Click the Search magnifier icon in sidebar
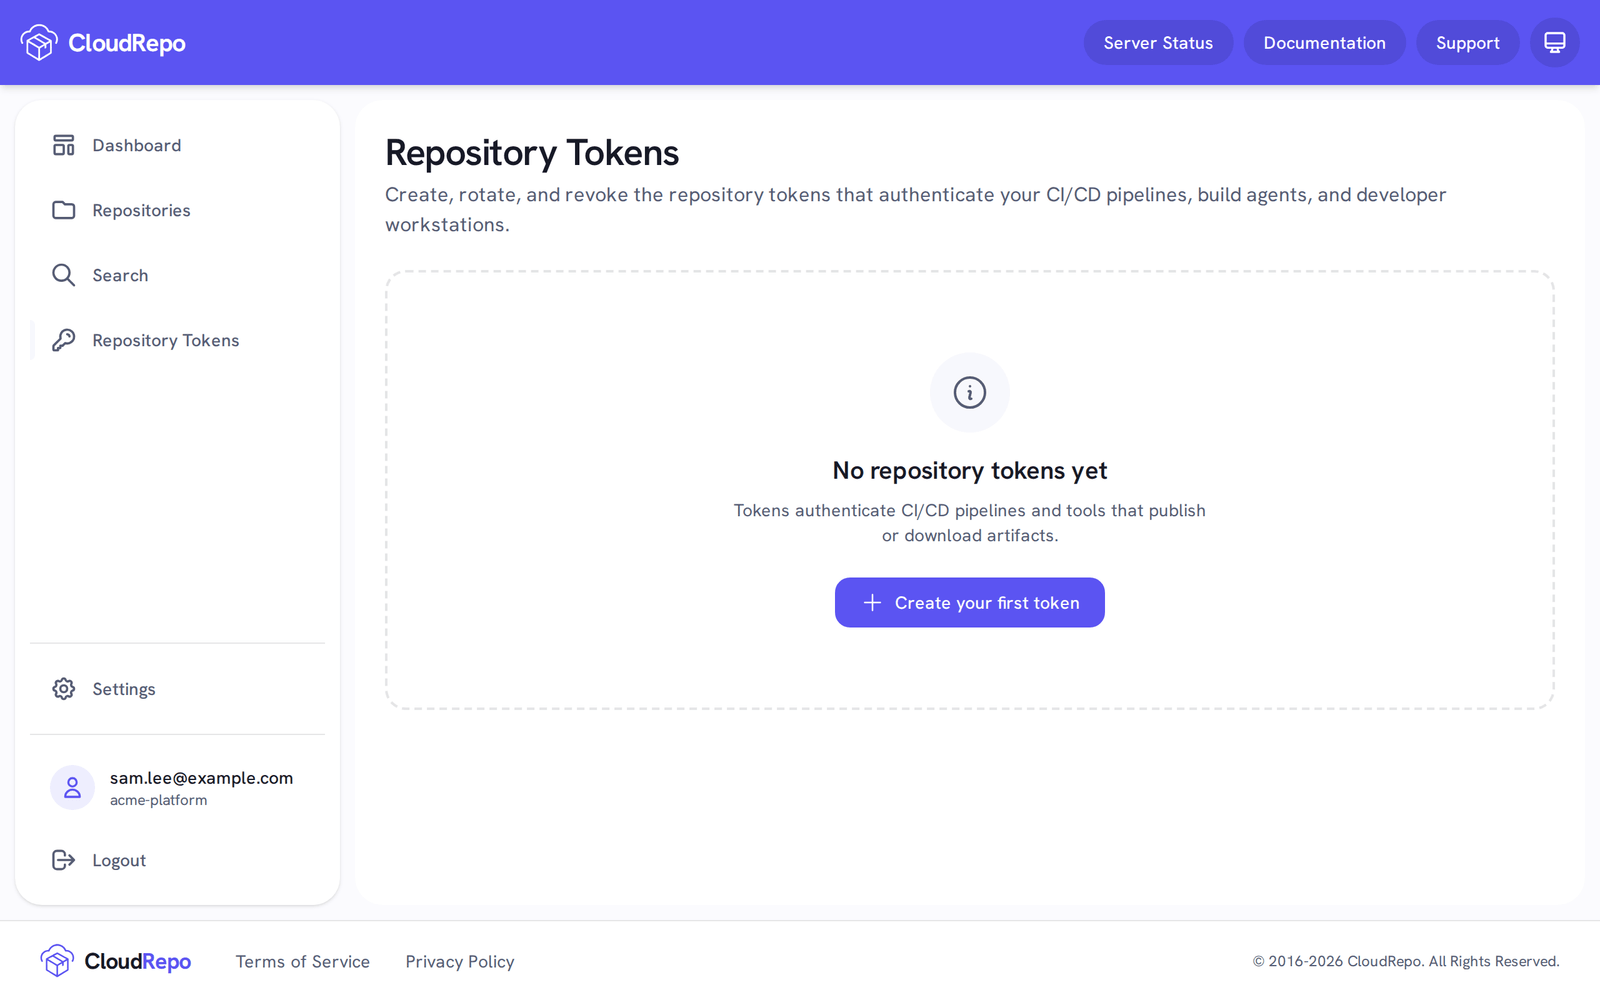Image resolution: width=1600 pixels, height=1000 pixels. [x=64, y=275]
